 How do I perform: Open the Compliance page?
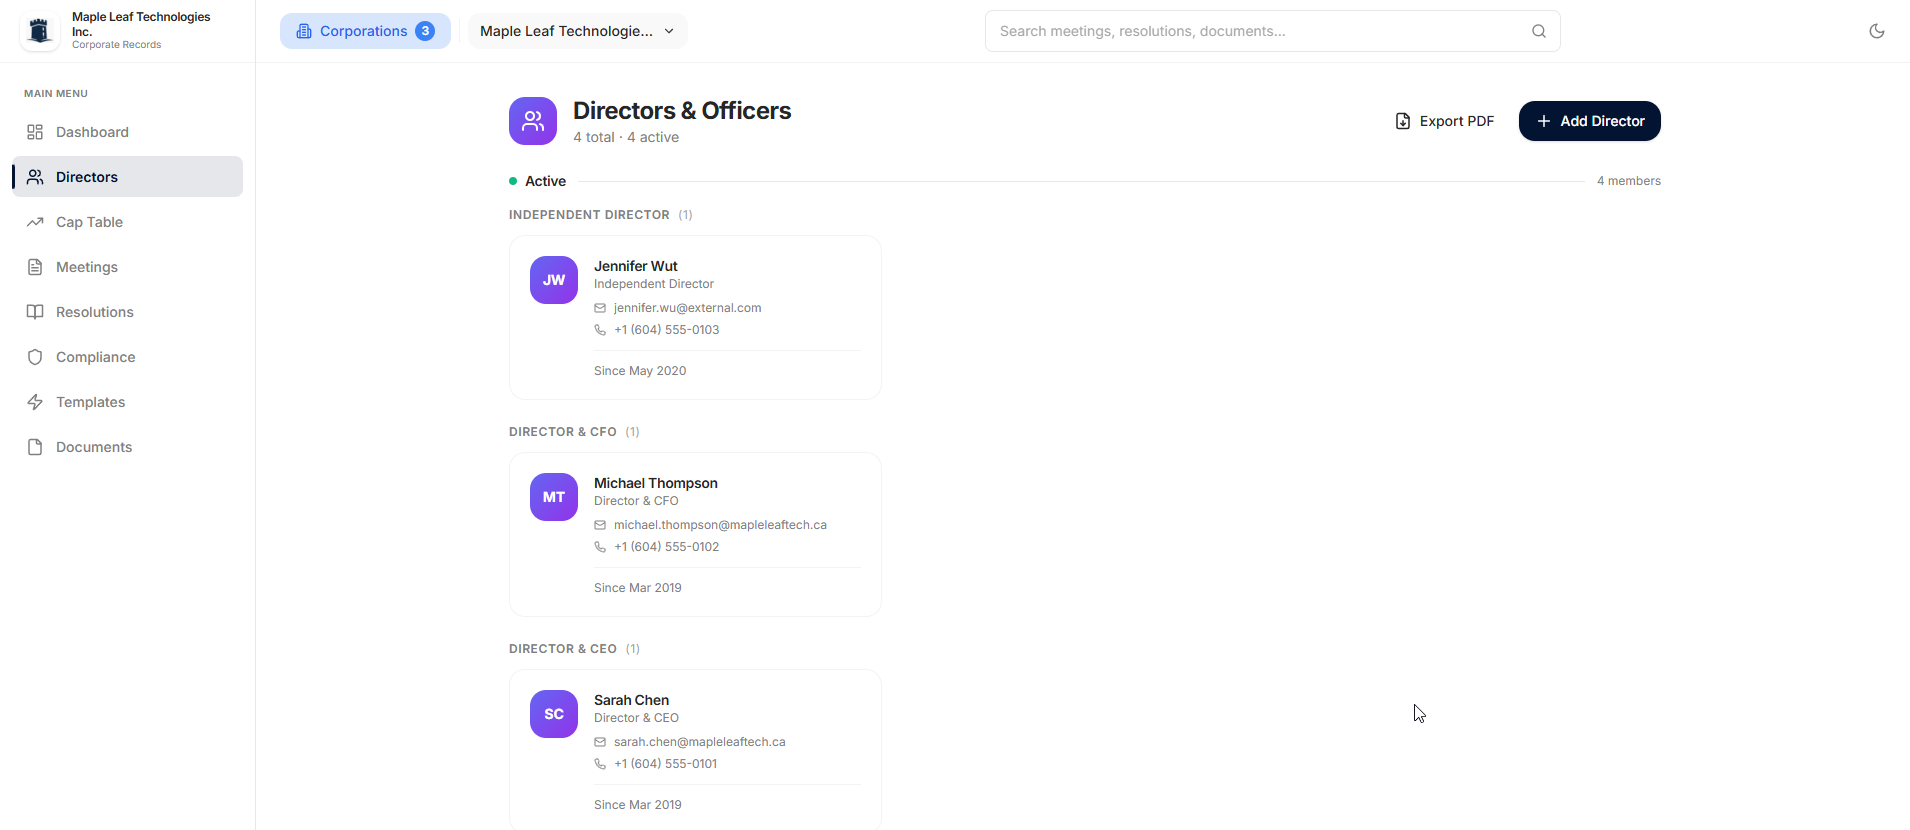coord(127,357)
